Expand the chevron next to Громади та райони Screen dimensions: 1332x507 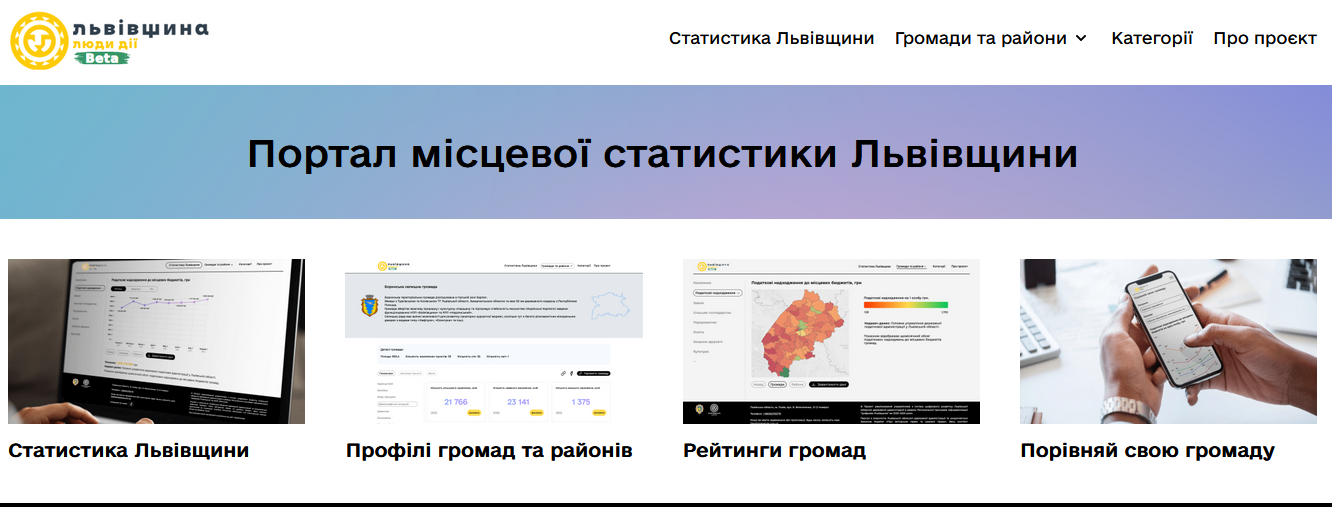(1081, 39)
